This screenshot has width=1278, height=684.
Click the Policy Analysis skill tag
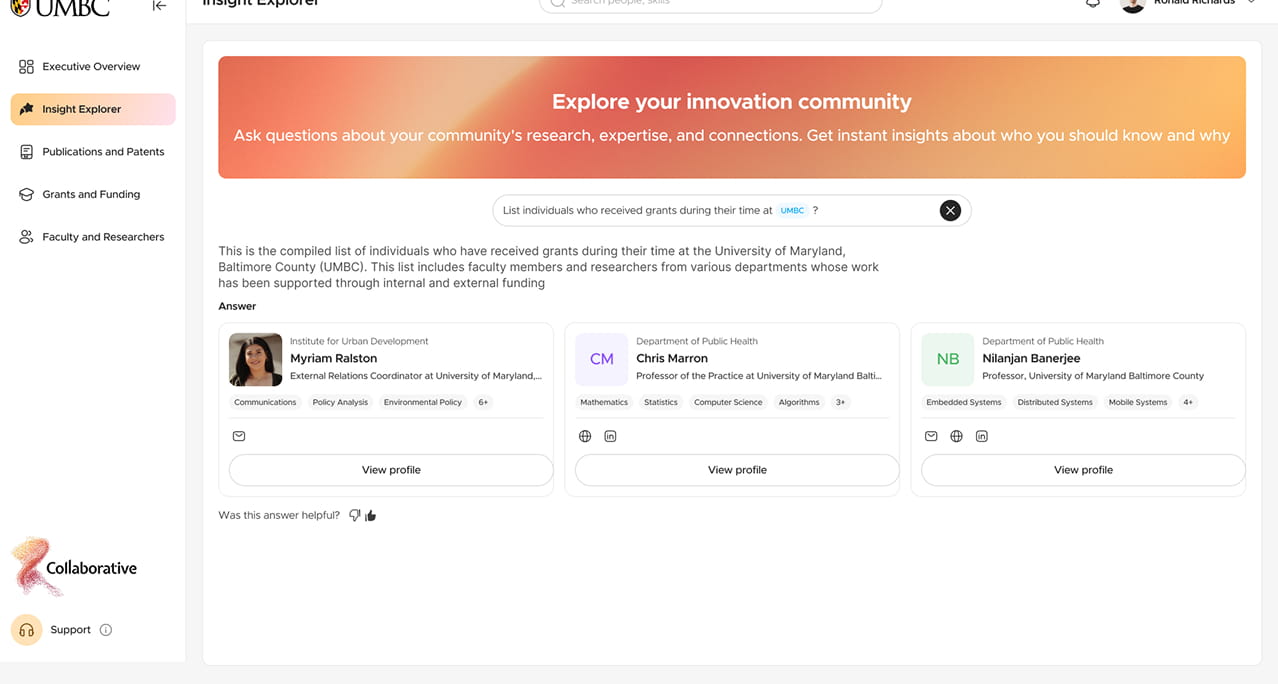[x=340, y=402]
